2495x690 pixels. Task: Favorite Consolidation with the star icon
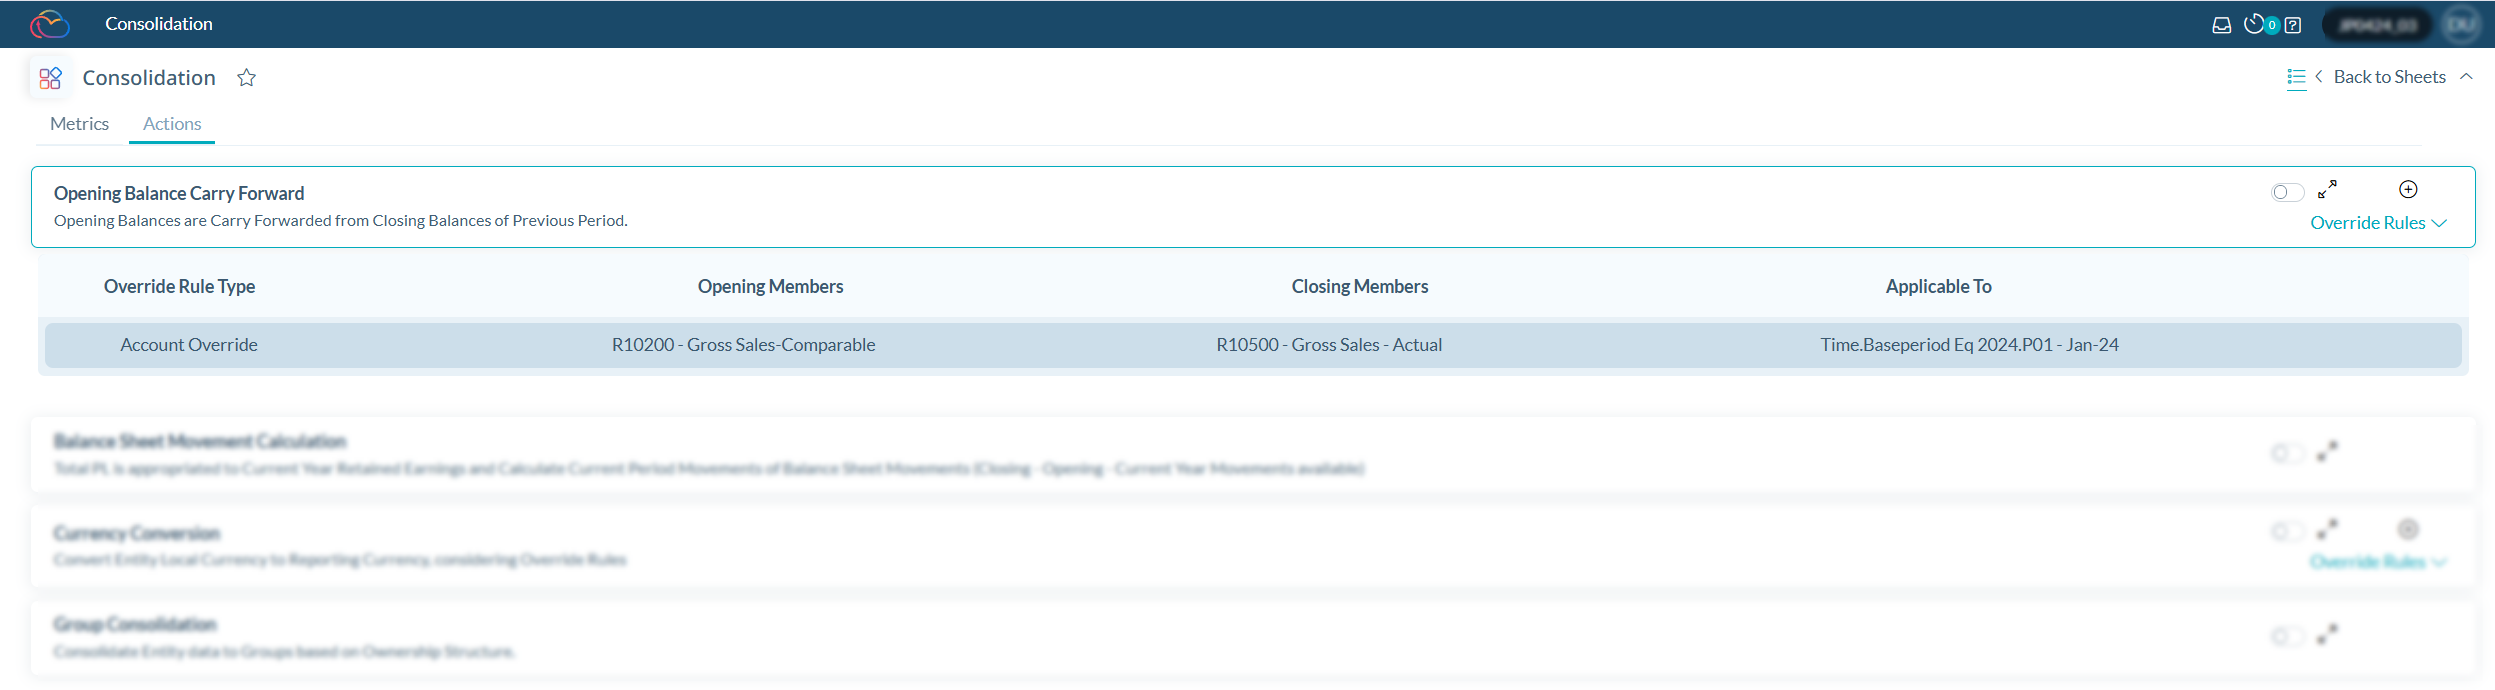coord(247,78)
